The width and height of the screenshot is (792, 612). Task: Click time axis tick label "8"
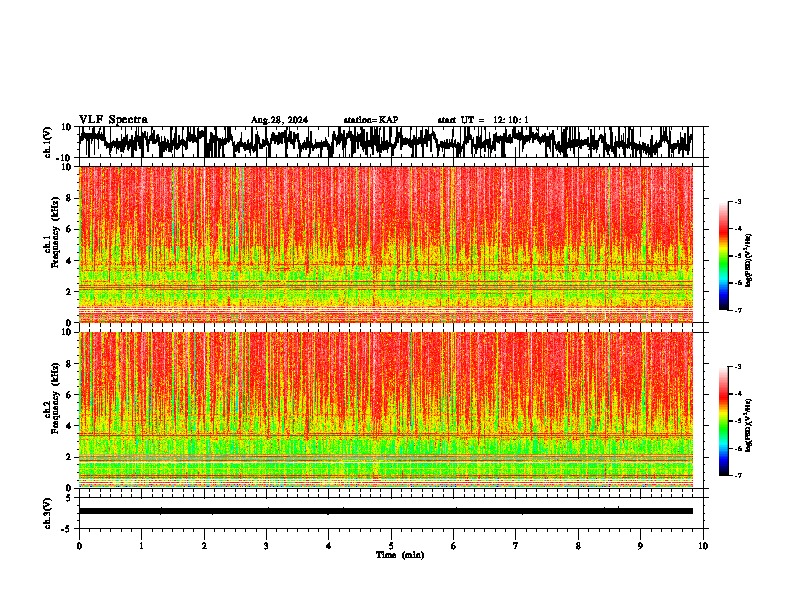pyautogui.click(x=578, y=546)
